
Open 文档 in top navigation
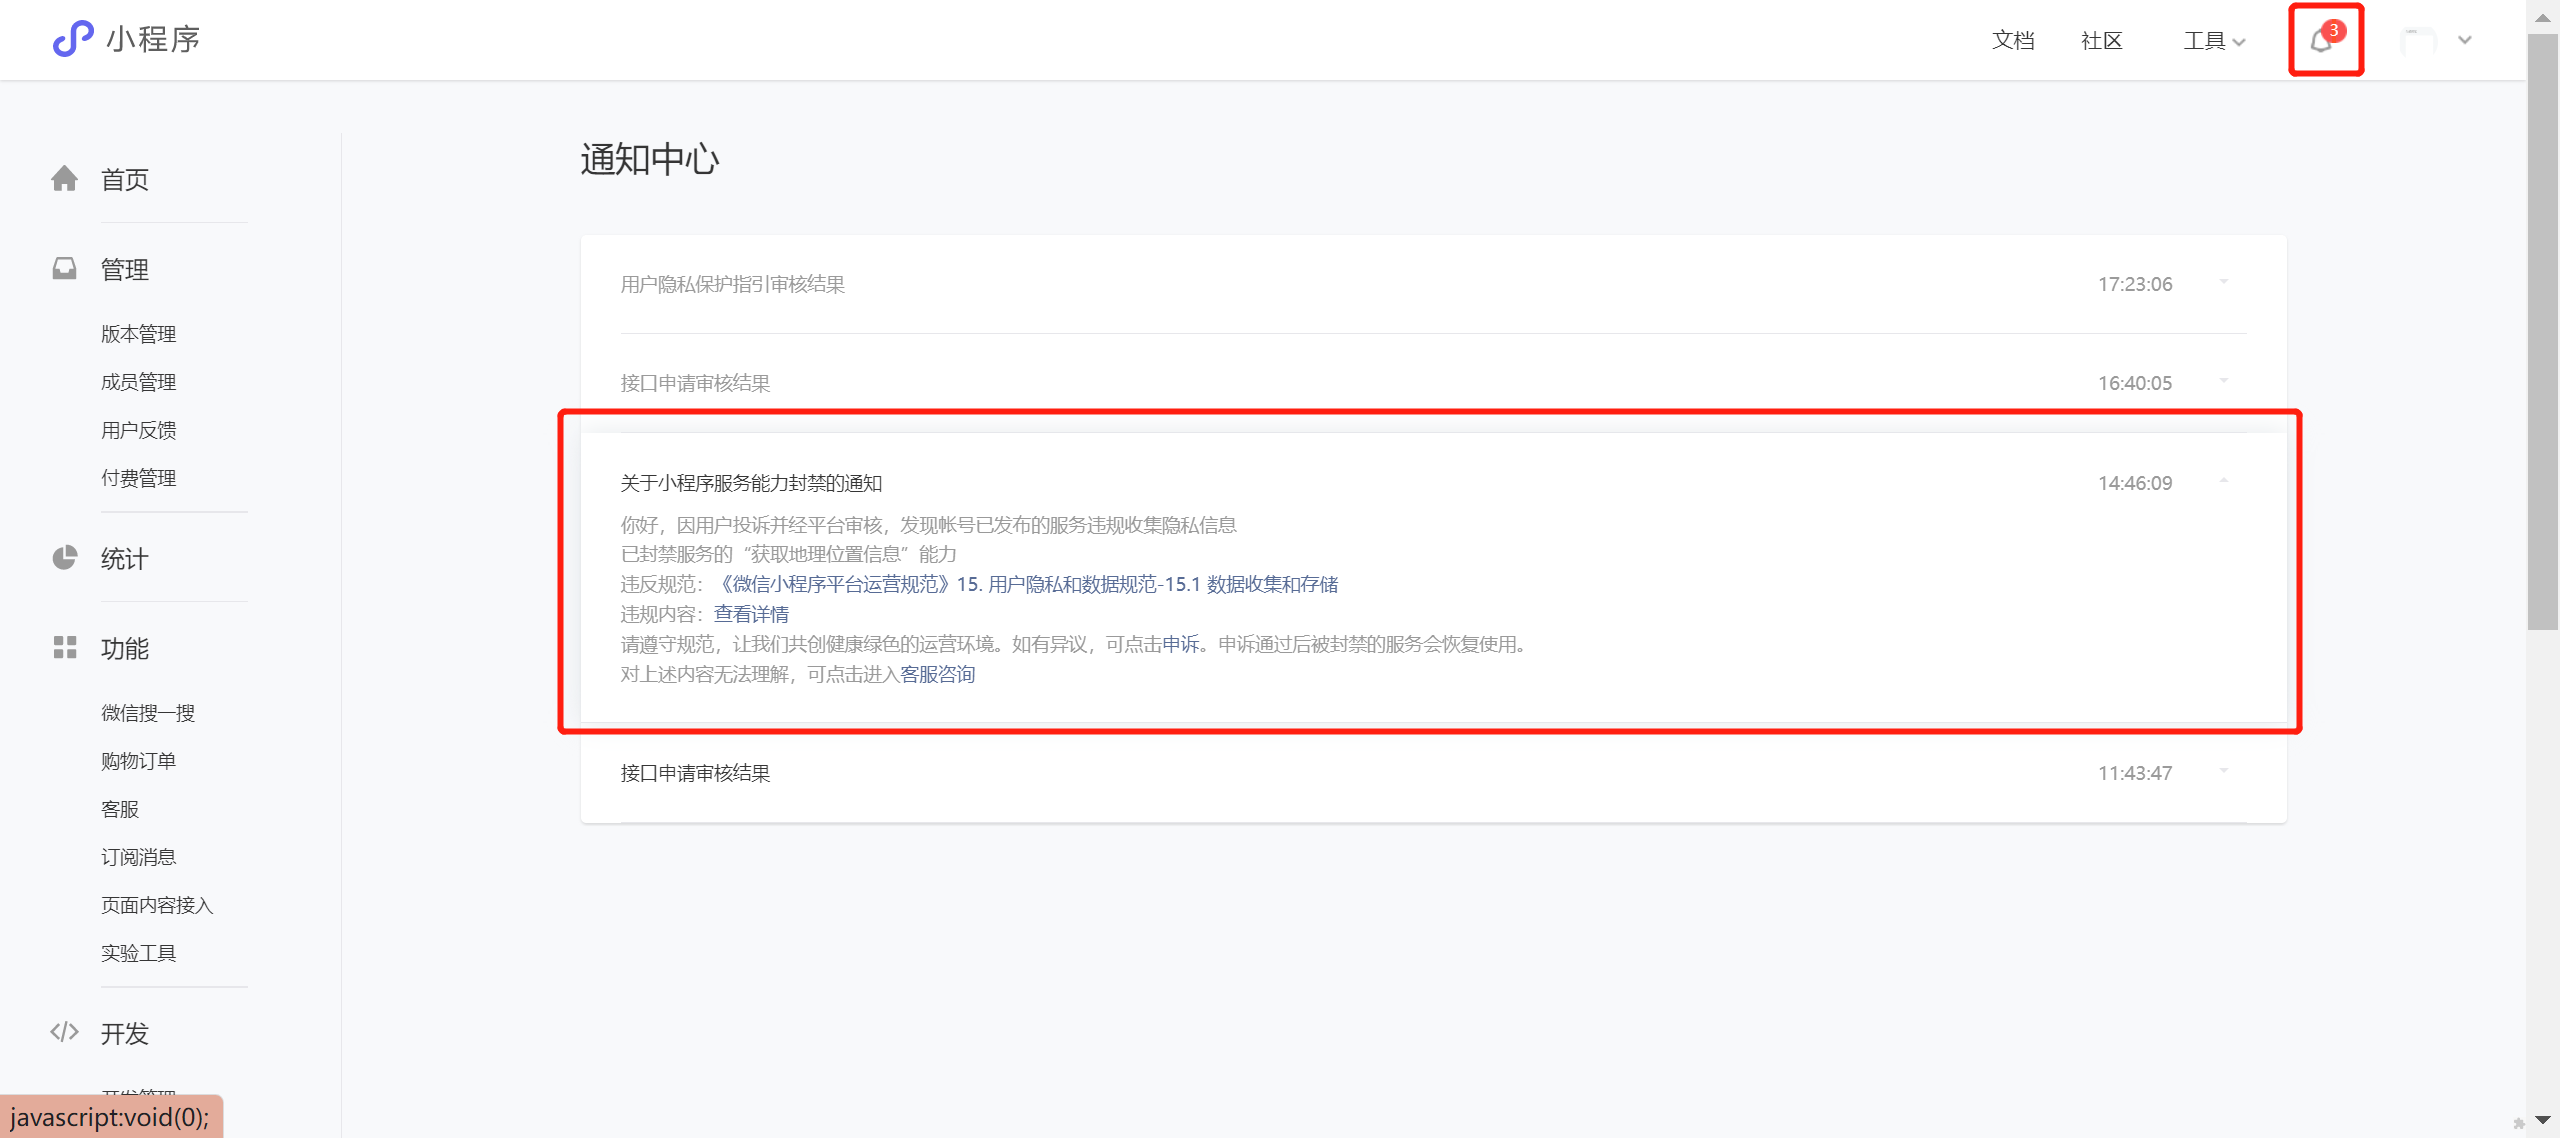pyautogui.click(x=2013, y=41)
